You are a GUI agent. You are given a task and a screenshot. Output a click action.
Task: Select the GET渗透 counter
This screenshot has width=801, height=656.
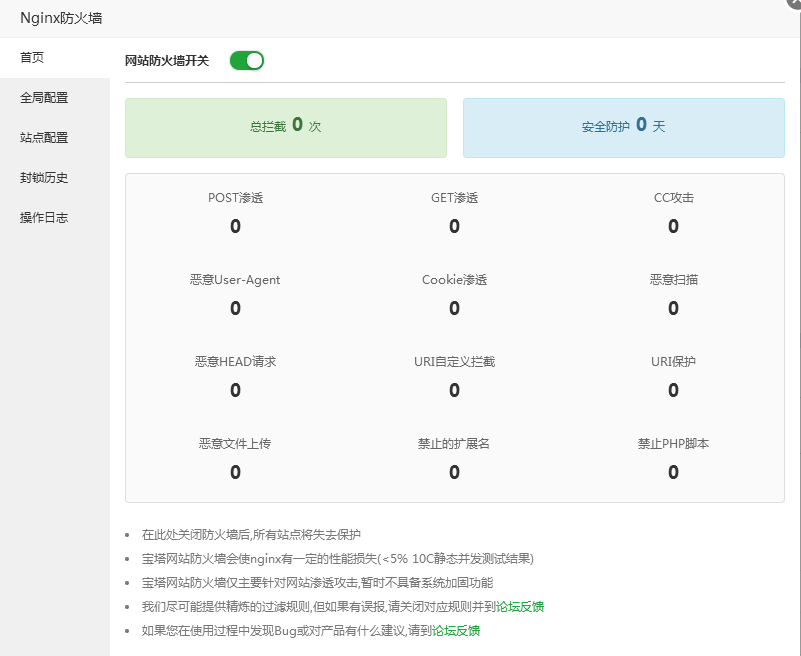pyautogui.click(x=454, y=212)
